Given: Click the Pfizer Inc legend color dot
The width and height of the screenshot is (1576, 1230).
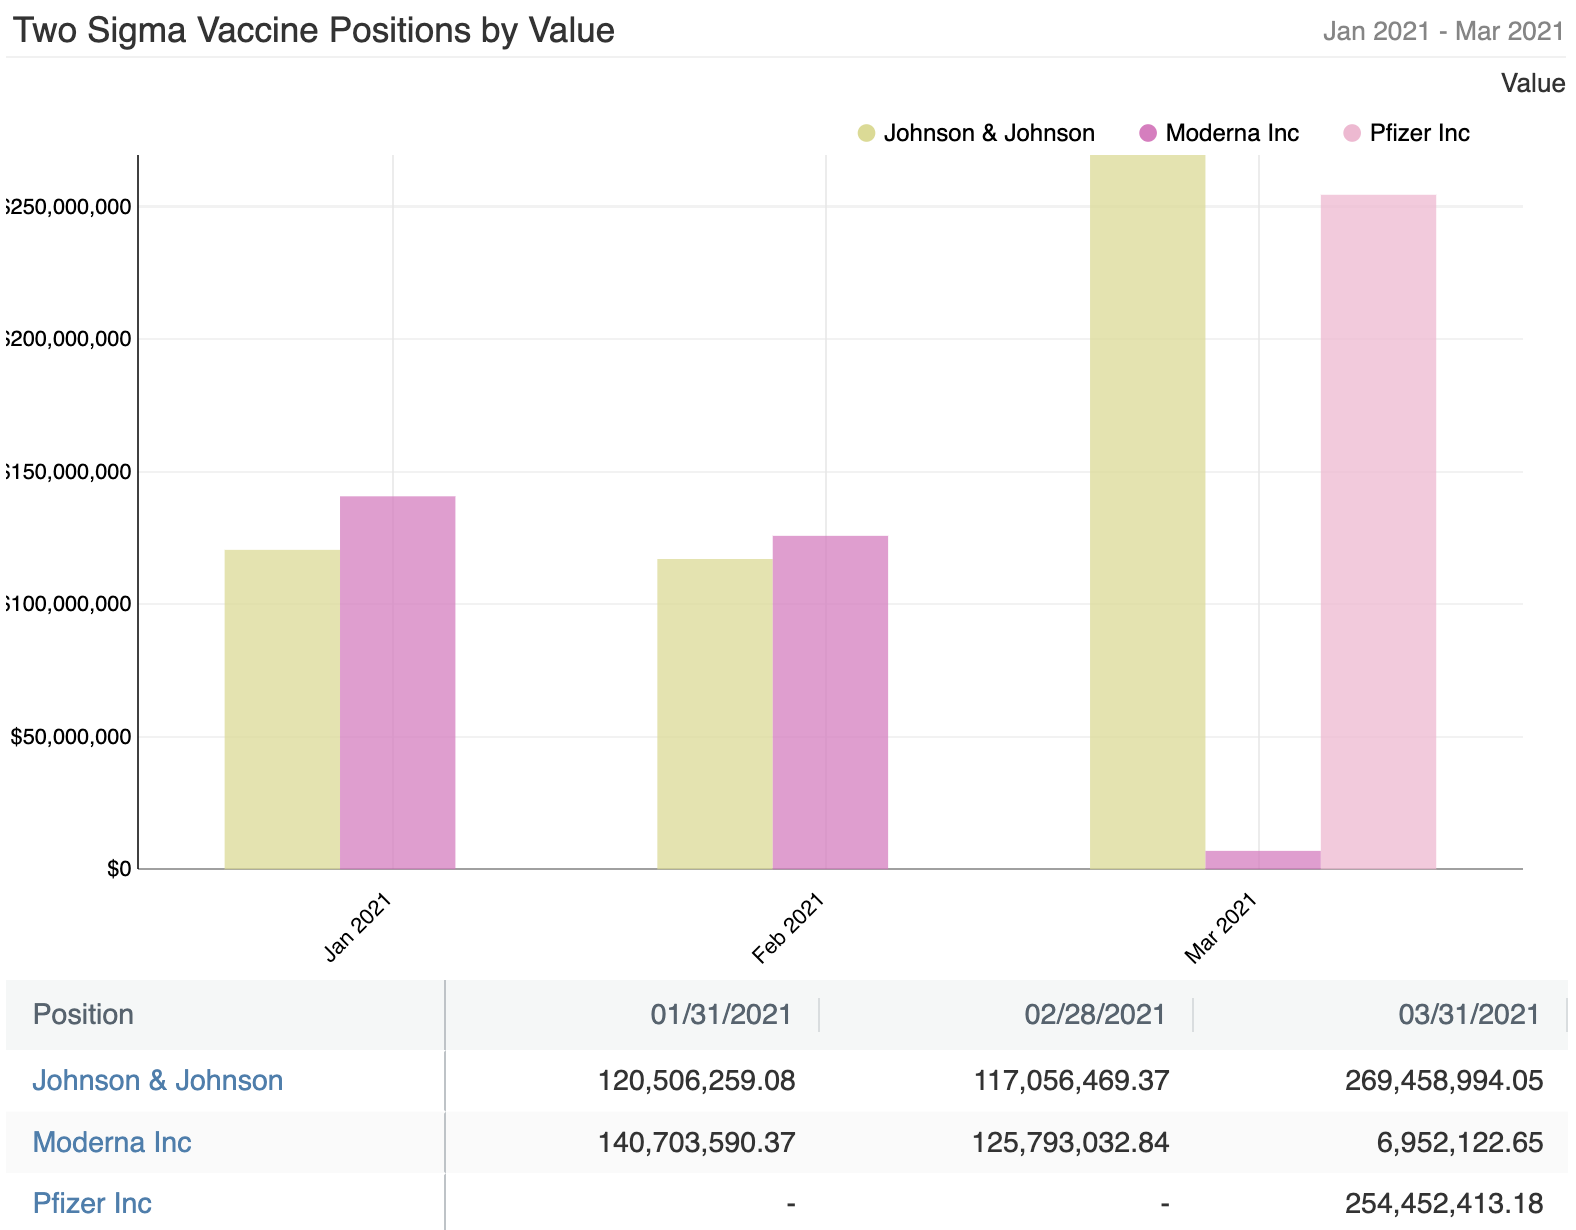Looking at the screenshot, I should [1352, 133].
